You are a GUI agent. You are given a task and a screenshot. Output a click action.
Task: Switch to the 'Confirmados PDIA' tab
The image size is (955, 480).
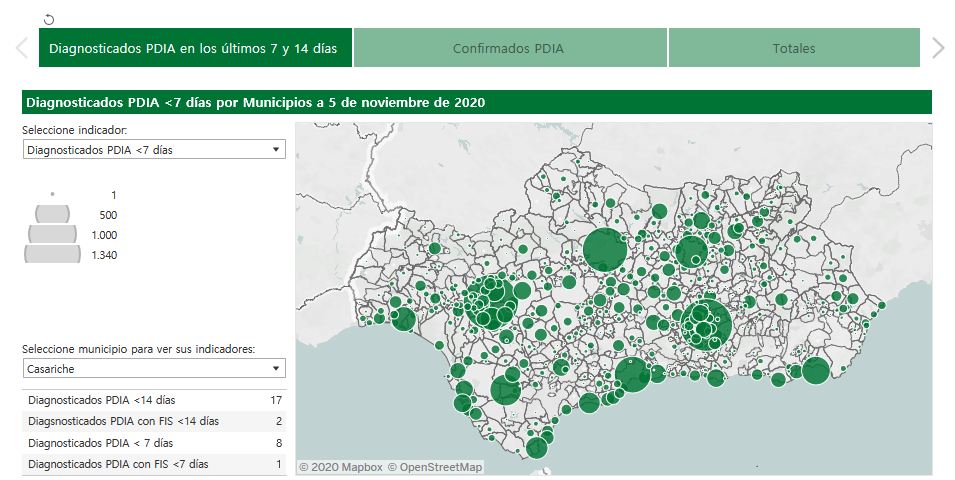(x=509, y=48)
